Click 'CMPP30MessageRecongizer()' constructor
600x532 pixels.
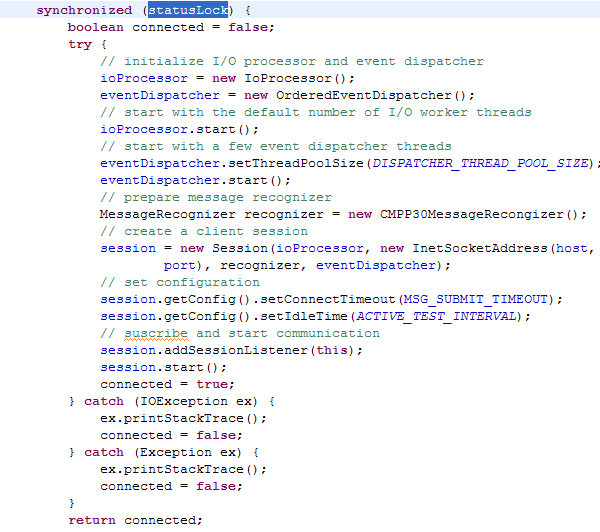pos(479,214)
